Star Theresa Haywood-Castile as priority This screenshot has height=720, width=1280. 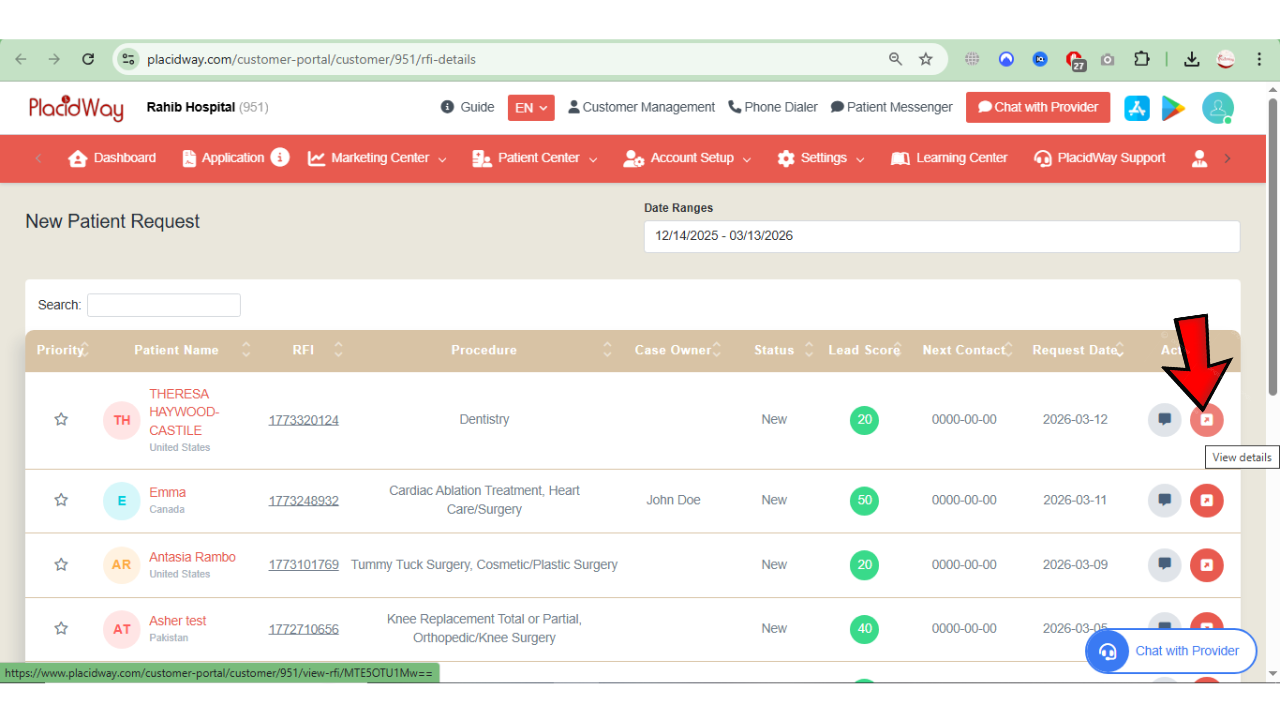(61, 420)
